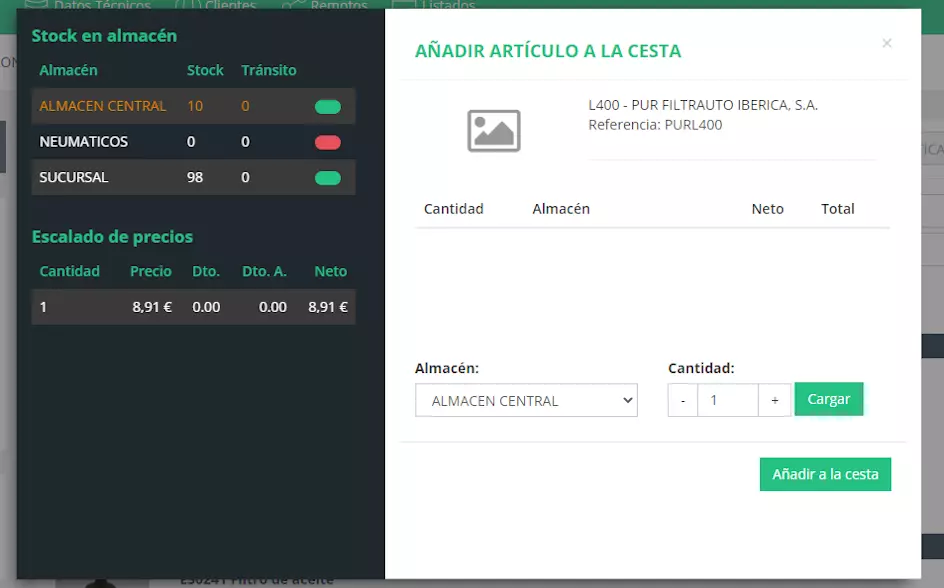Select the 8,91 € price scale row

coord(193,307)
